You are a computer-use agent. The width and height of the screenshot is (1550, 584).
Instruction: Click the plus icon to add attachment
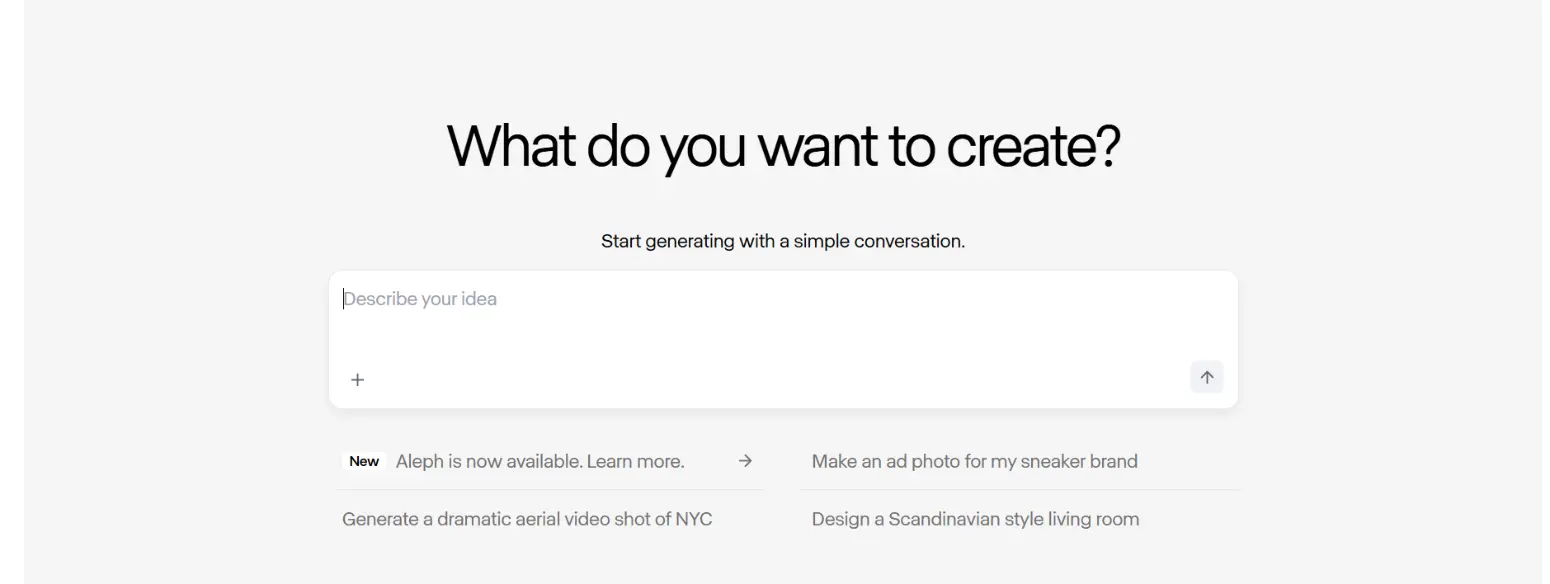tap(357, 380)
